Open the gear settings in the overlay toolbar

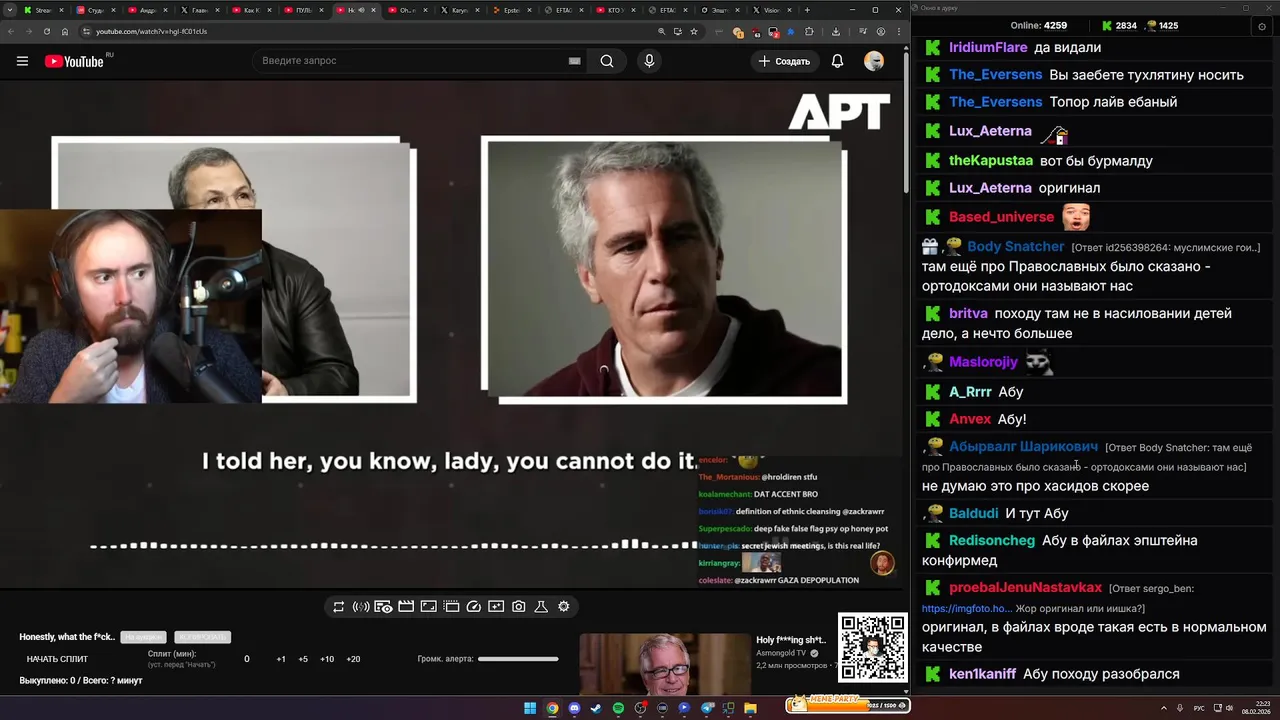[564, 606]
